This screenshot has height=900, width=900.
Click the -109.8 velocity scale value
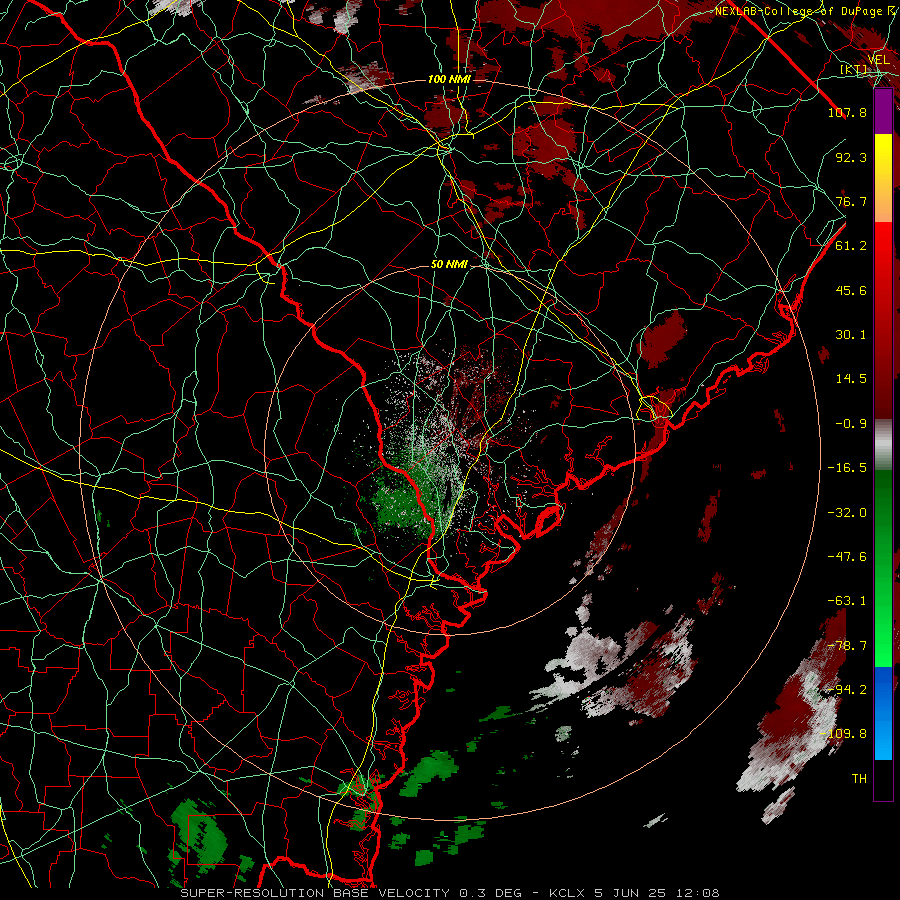pos(843,734)
